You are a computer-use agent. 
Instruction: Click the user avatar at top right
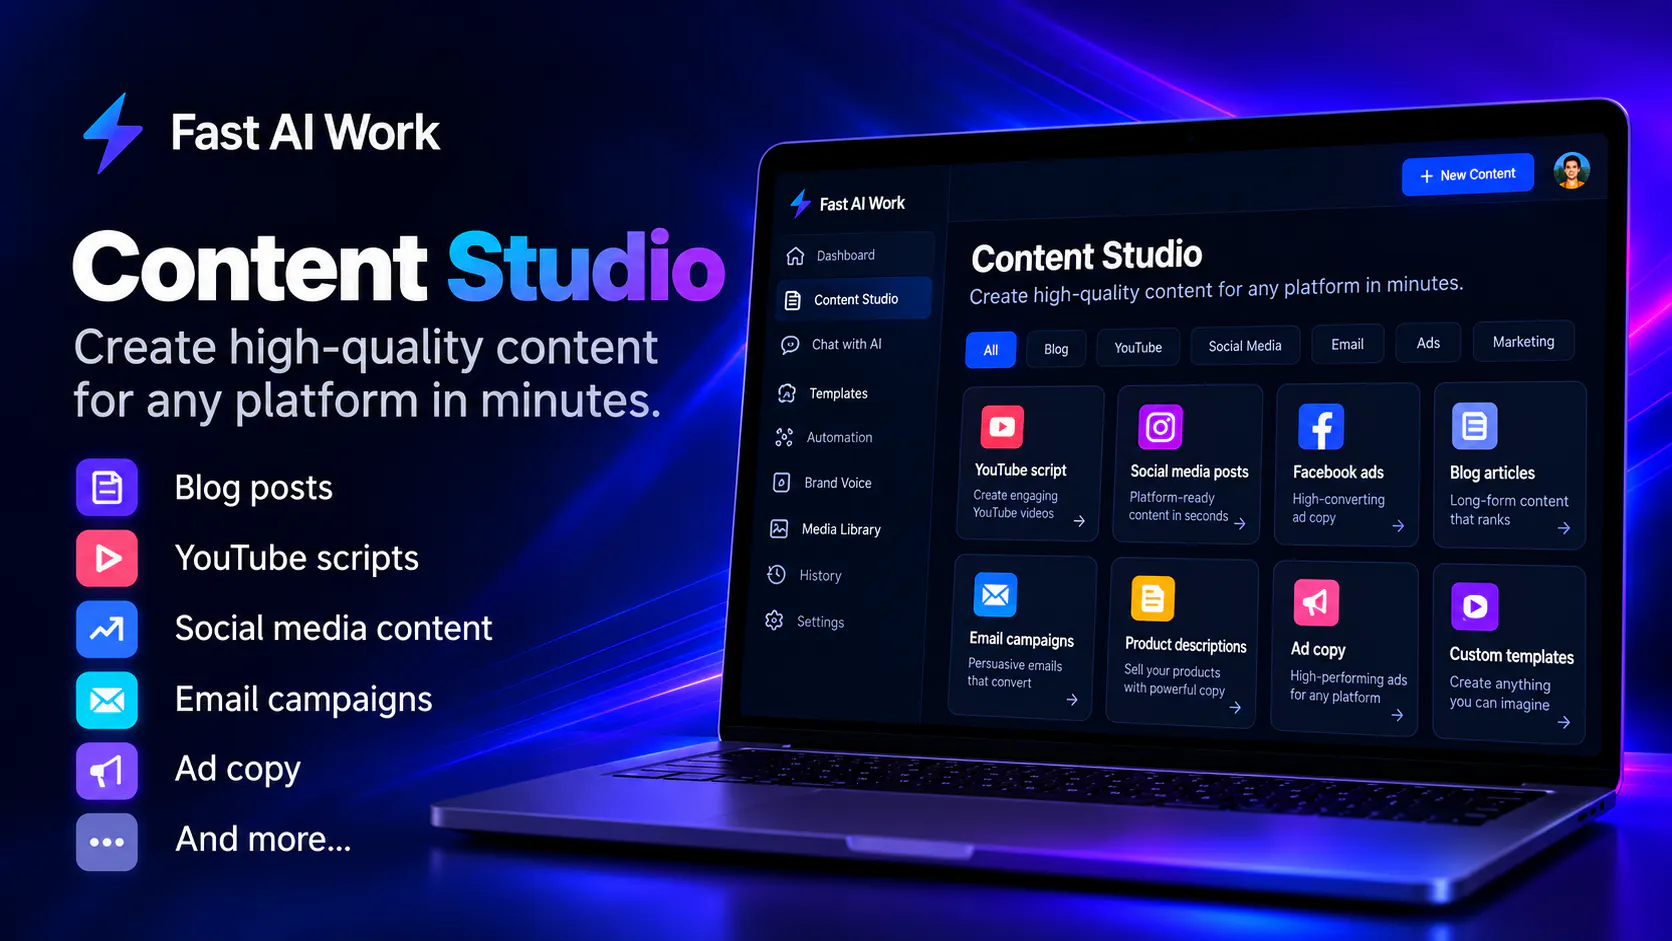point(1571,171)
